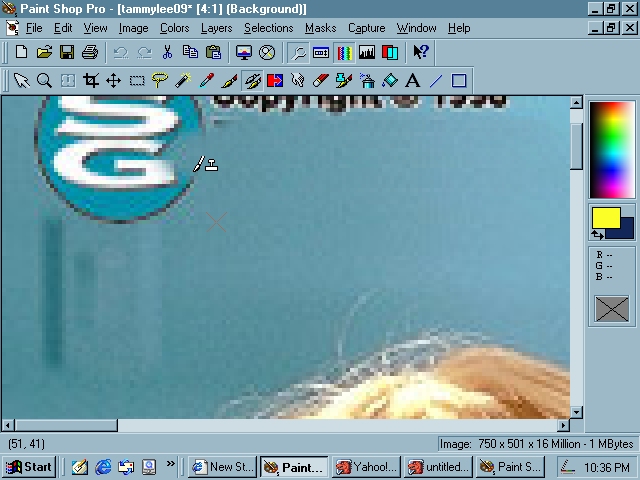
Task: Open the Colors menu
Action: coord(174,28)
